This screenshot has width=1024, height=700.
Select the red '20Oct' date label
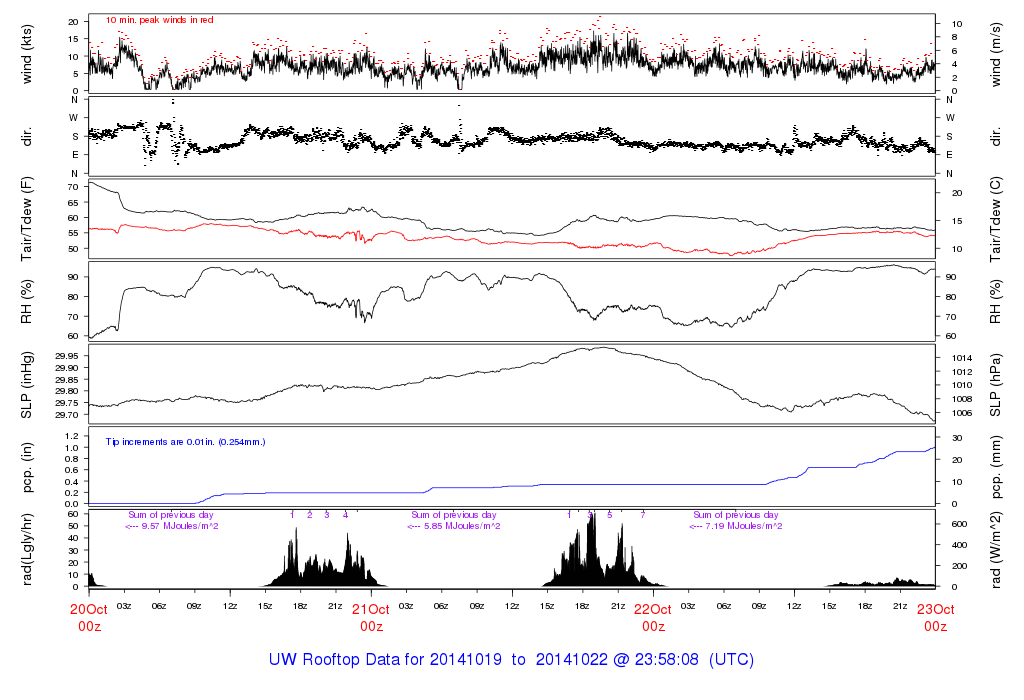[89, 609]
